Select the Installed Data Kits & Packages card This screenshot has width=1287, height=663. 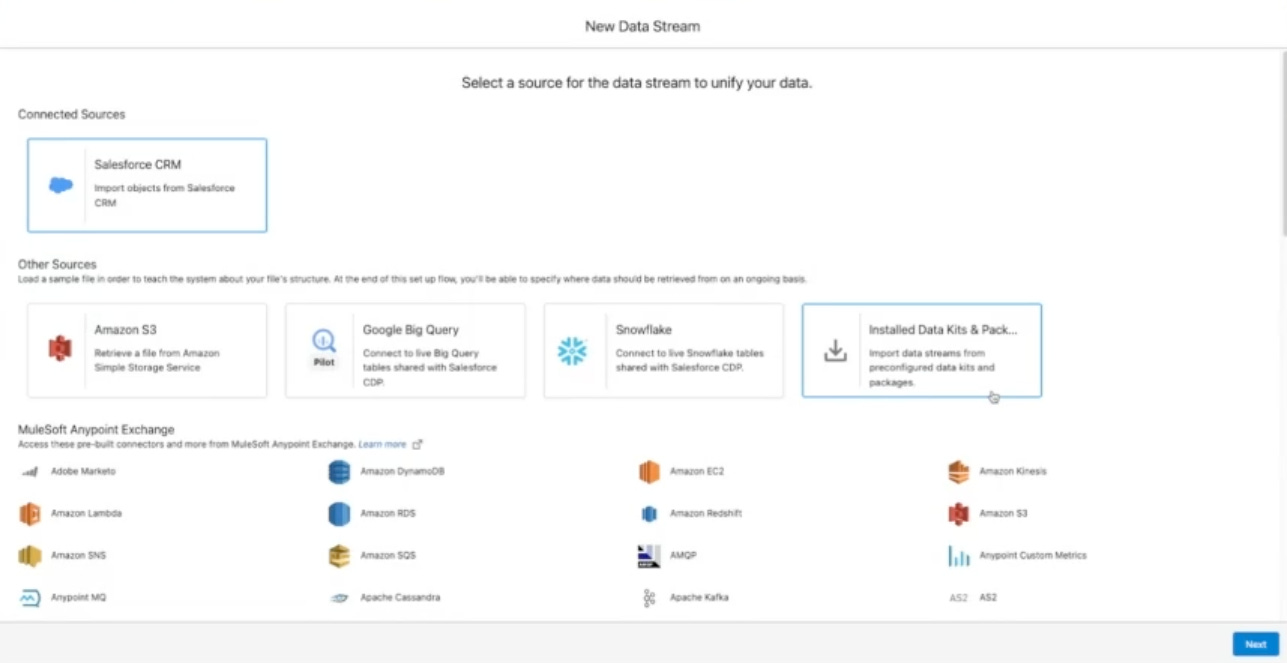922,351
